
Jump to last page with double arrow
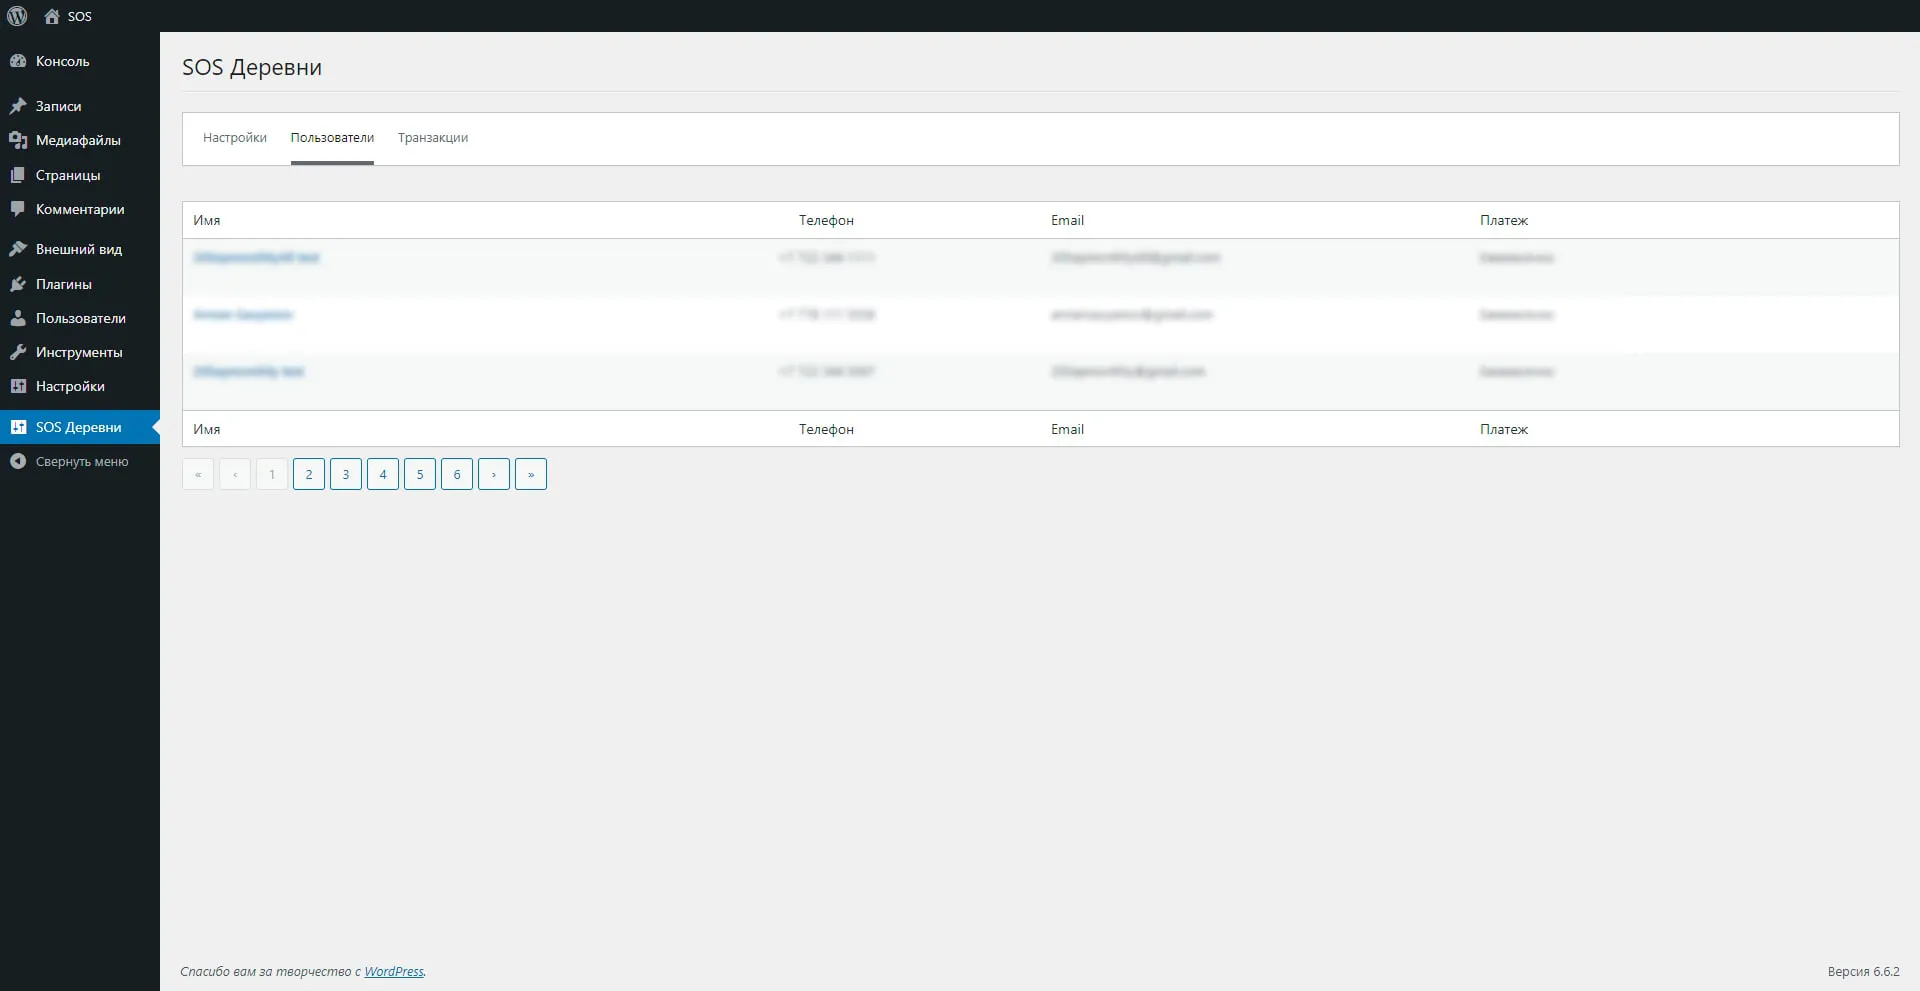531,474
